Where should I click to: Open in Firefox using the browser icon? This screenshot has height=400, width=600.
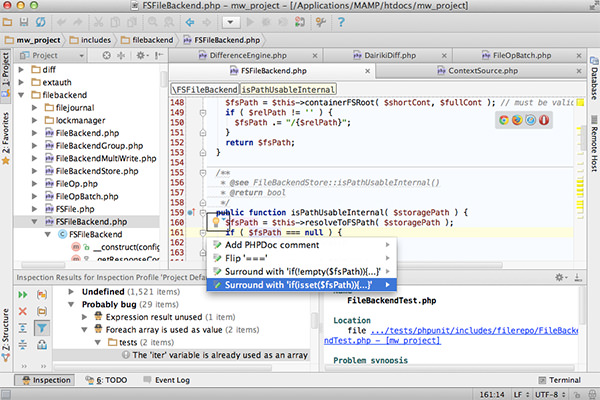pos(516,120)
